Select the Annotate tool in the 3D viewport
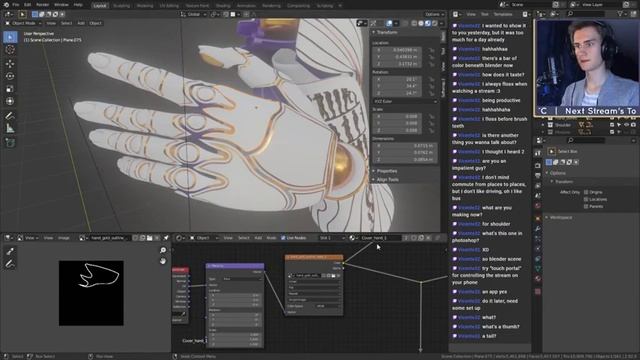This screenshot has width=640, height=360. (x=10, y=116)
